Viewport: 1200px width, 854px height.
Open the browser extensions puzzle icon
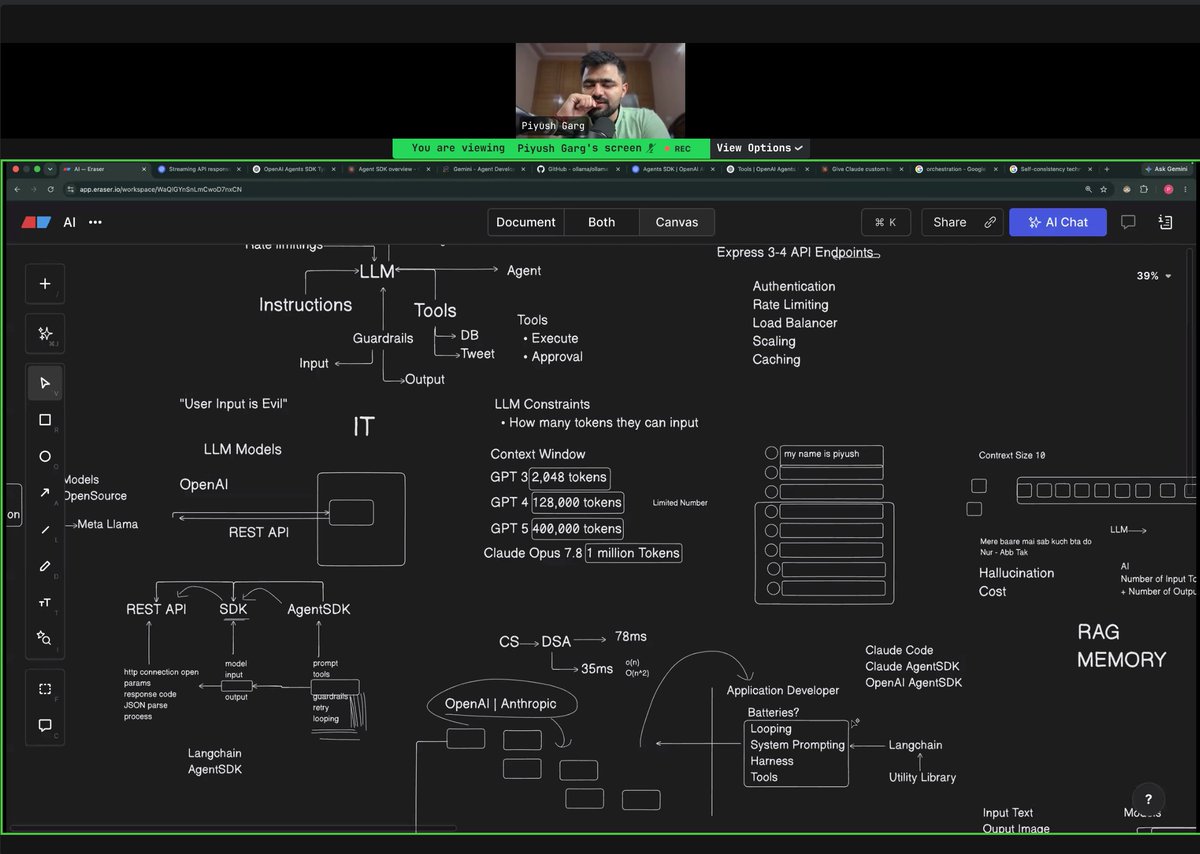coord(1146,189)
